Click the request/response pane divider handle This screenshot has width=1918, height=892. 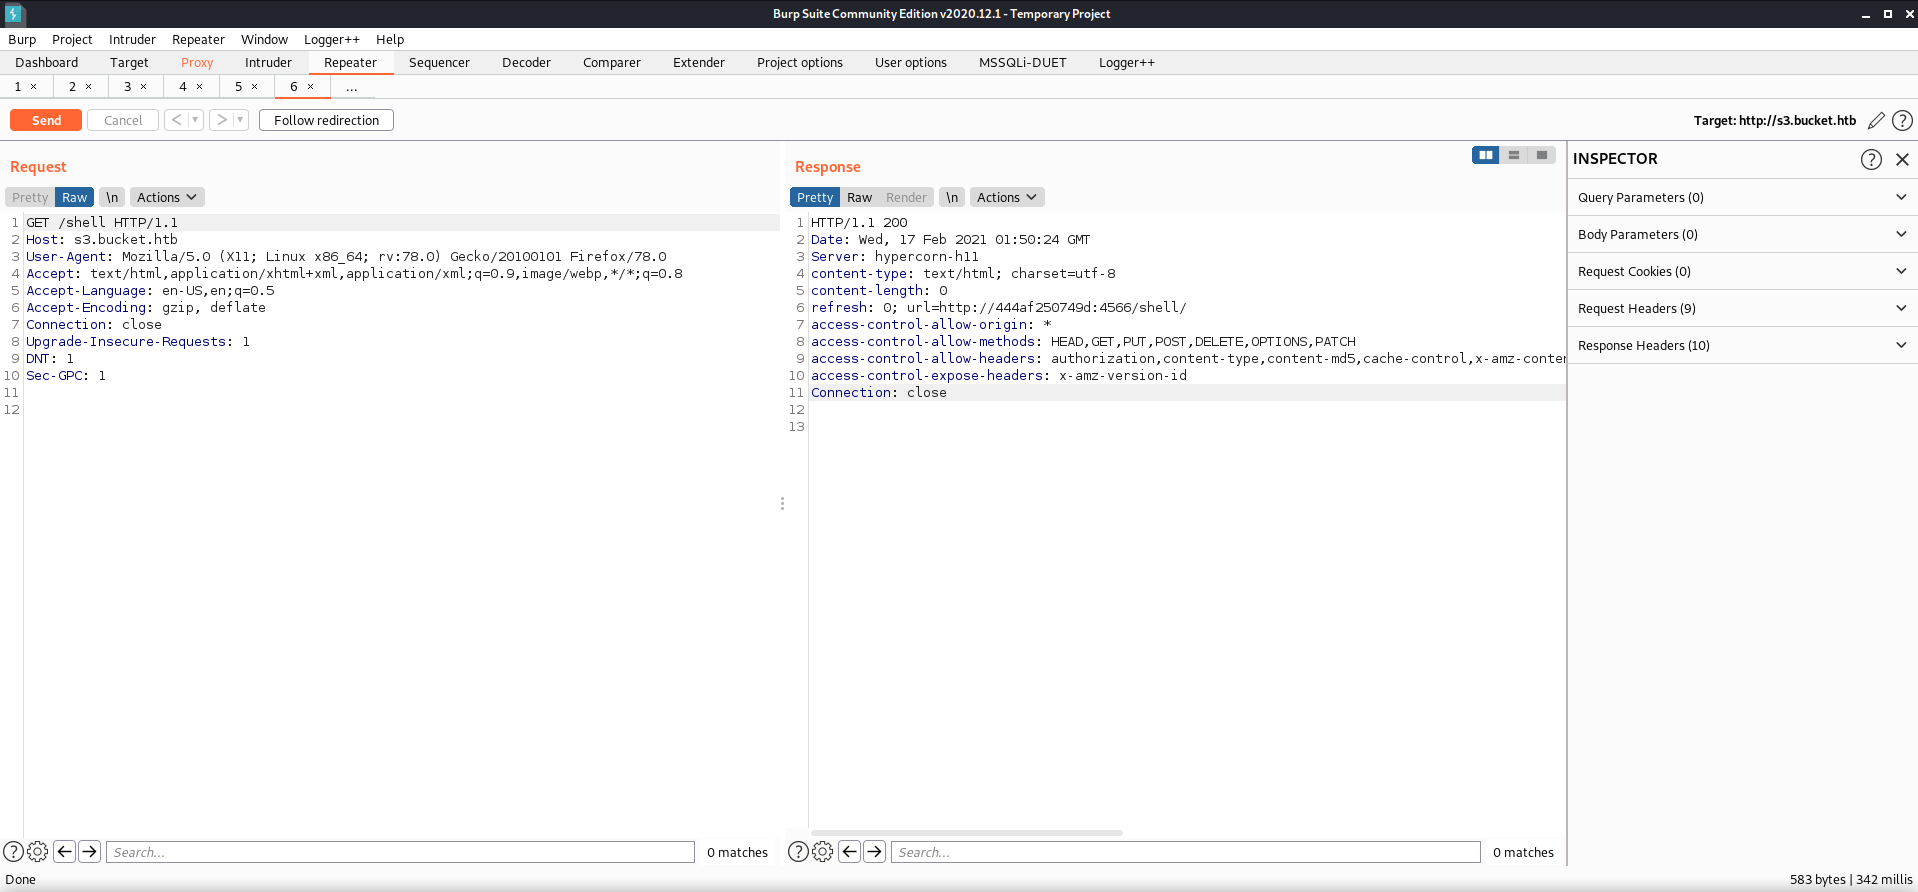[782, 504]
